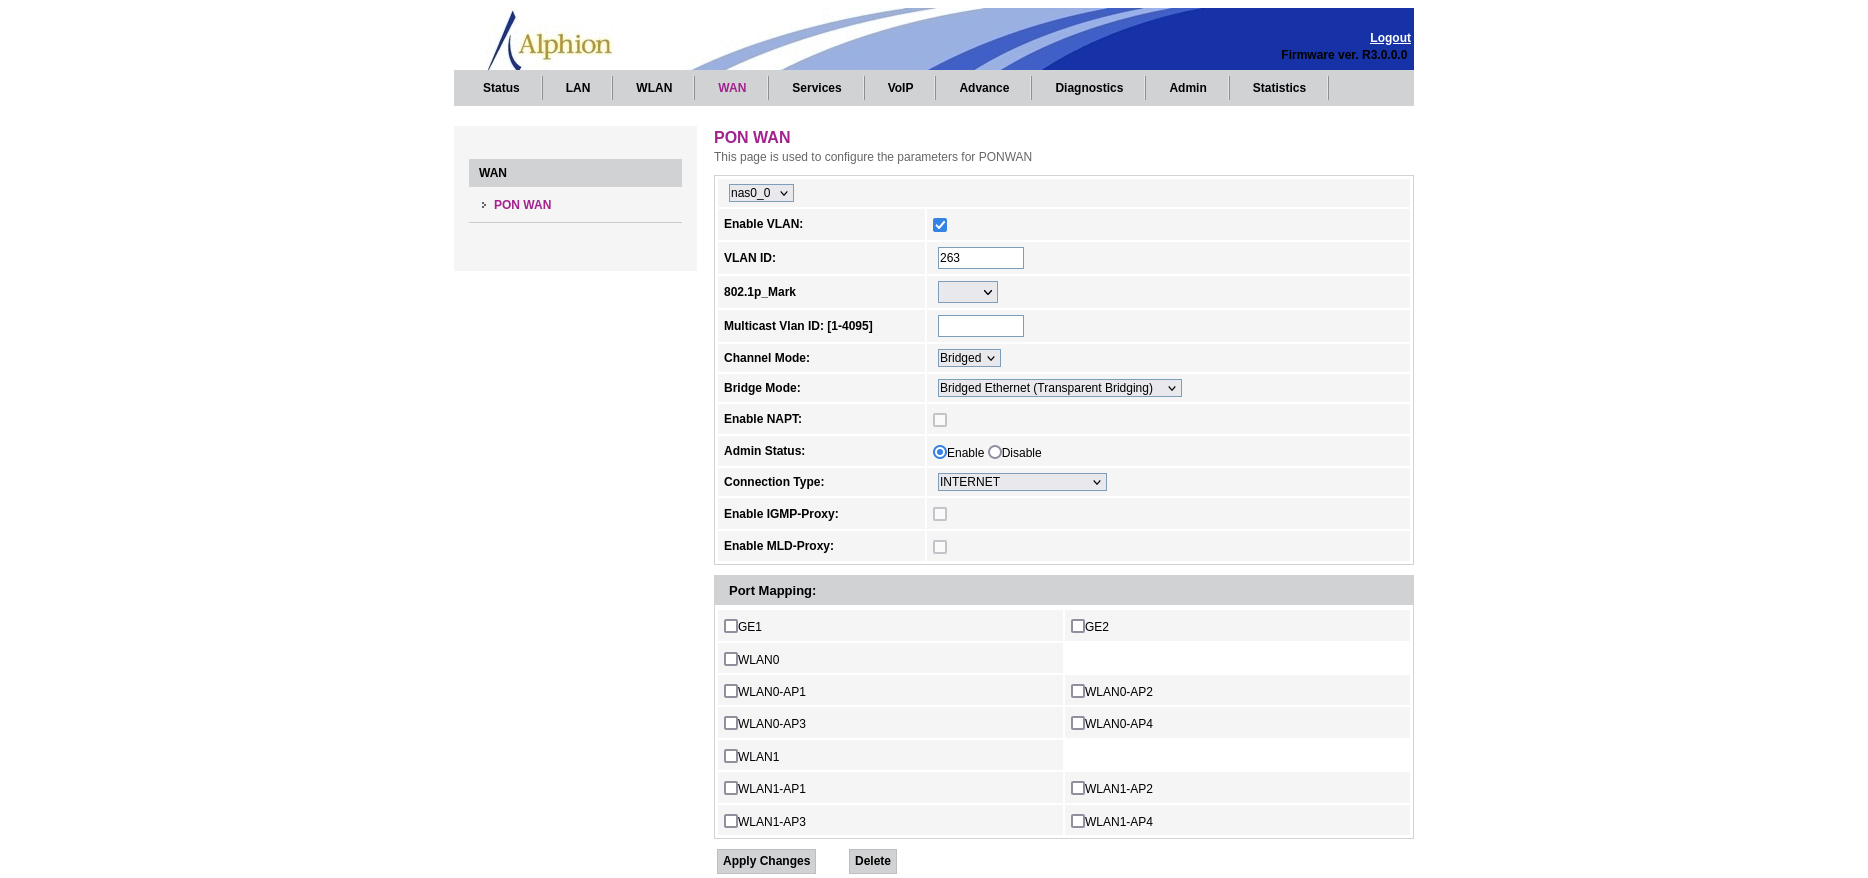1868x878 pixels.
Task: Click the Delete button
Action: (x=872, y=861)
